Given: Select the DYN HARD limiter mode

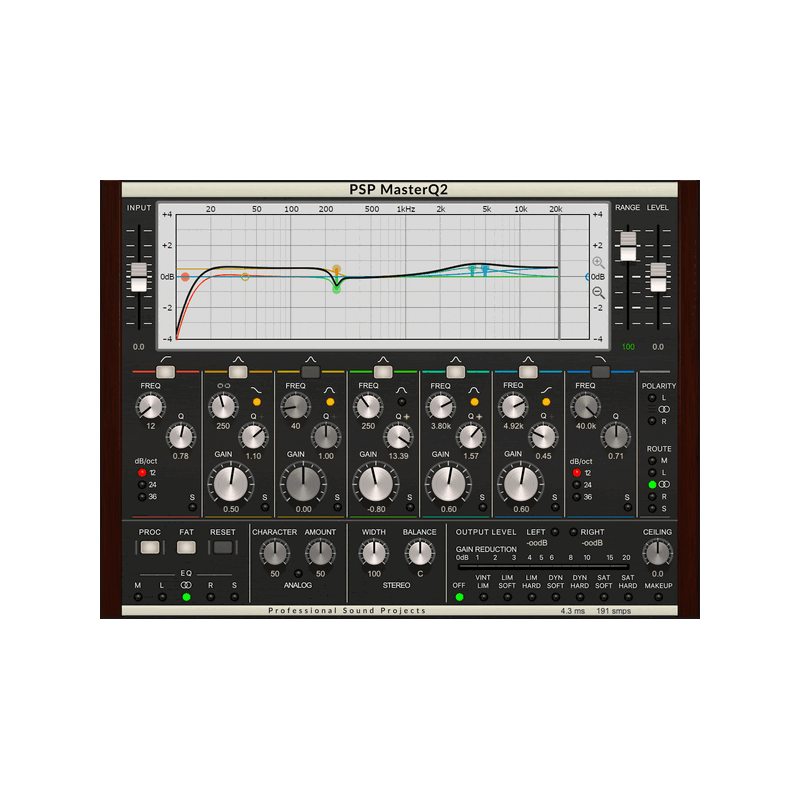Looking at the screenshot, I should tap(580, 597).
